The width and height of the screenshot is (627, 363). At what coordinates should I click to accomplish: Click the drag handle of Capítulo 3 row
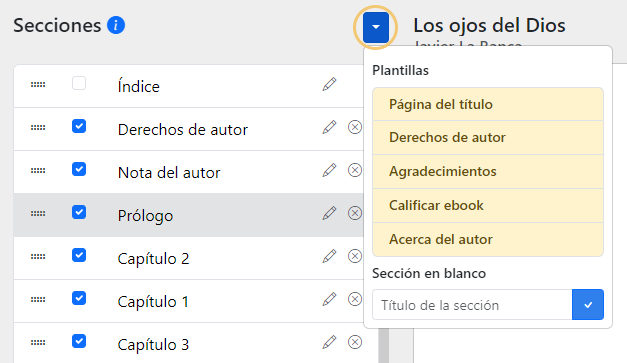coord(38,343)
